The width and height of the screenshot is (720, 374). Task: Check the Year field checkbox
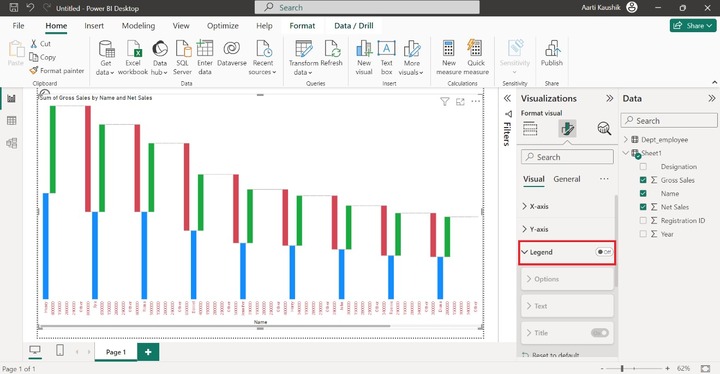point(643,234)
